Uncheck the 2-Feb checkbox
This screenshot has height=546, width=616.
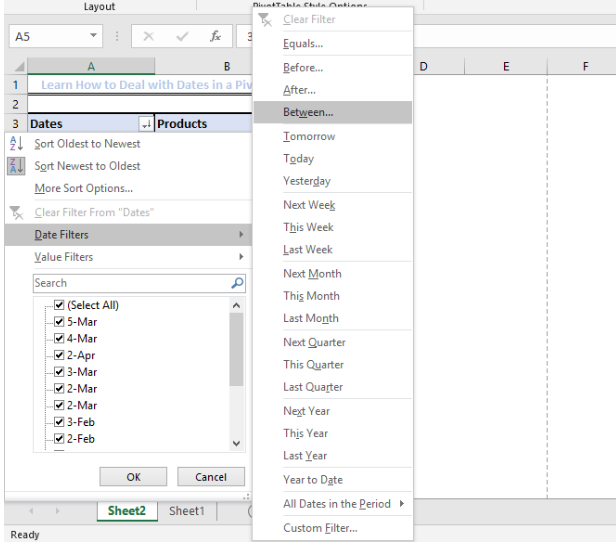click(59, 438)
